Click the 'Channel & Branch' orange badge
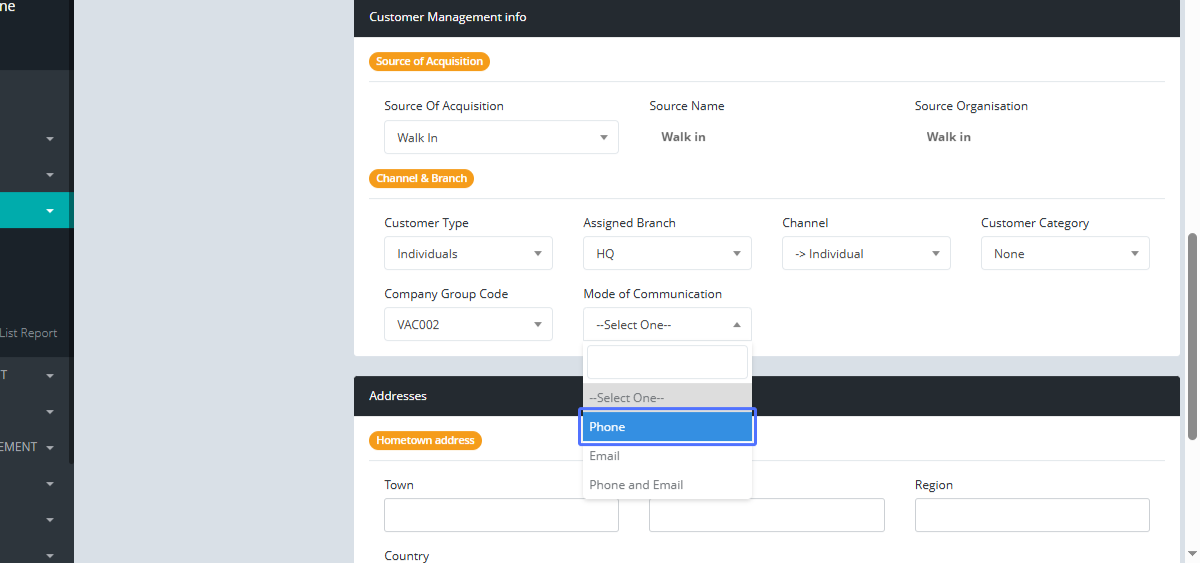Screen dimensions: 1200x563 coord(421,179)
